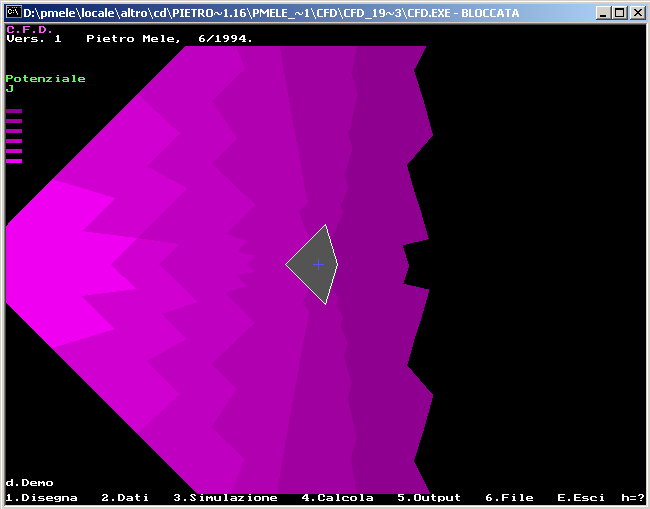Close the CFD.EXE window

tap(638, 13)
